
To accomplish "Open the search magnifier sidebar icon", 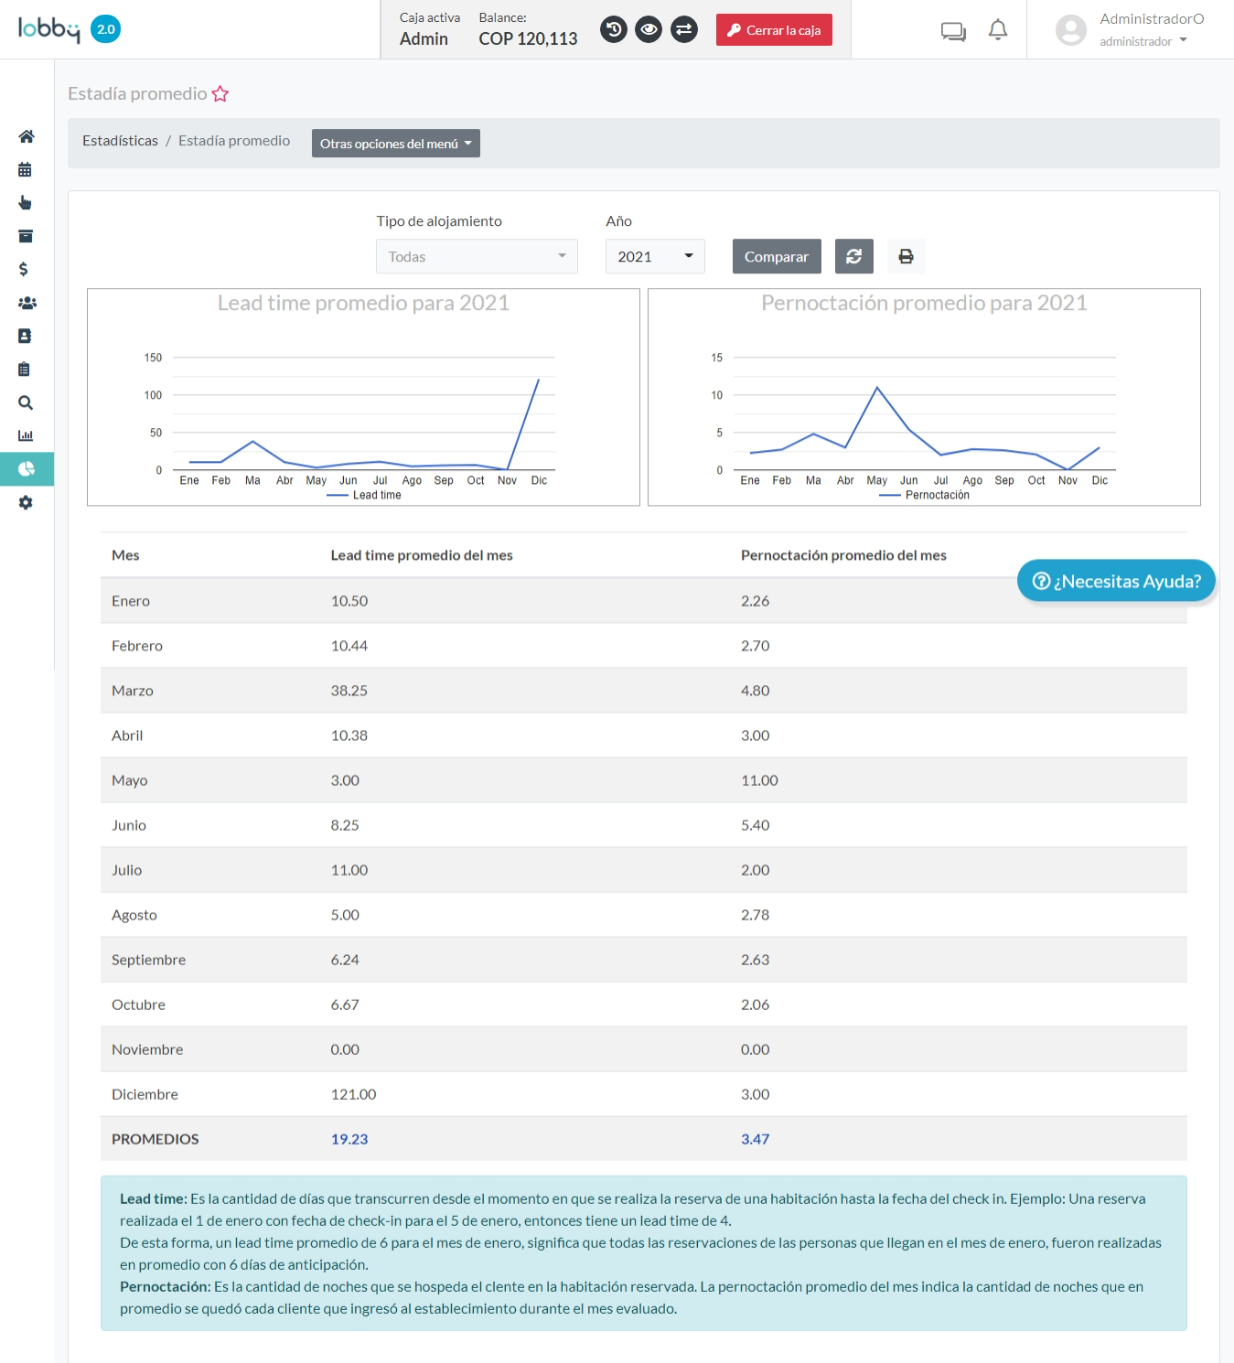I will coord(25,403).
